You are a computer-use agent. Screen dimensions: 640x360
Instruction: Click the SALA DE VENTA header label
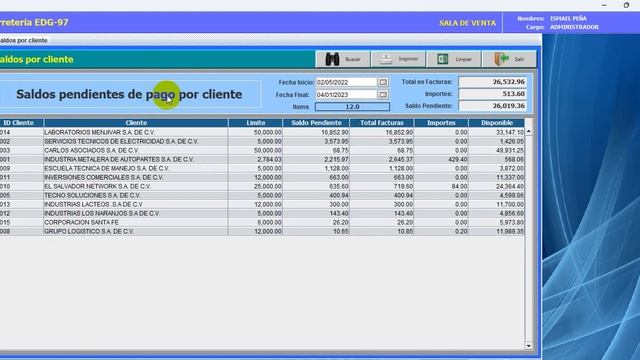(467, 23)
